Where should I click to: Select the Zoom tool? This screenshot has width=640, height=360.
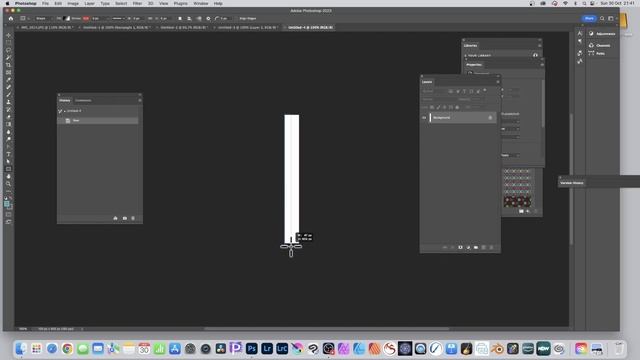click(x=9, y=184)
